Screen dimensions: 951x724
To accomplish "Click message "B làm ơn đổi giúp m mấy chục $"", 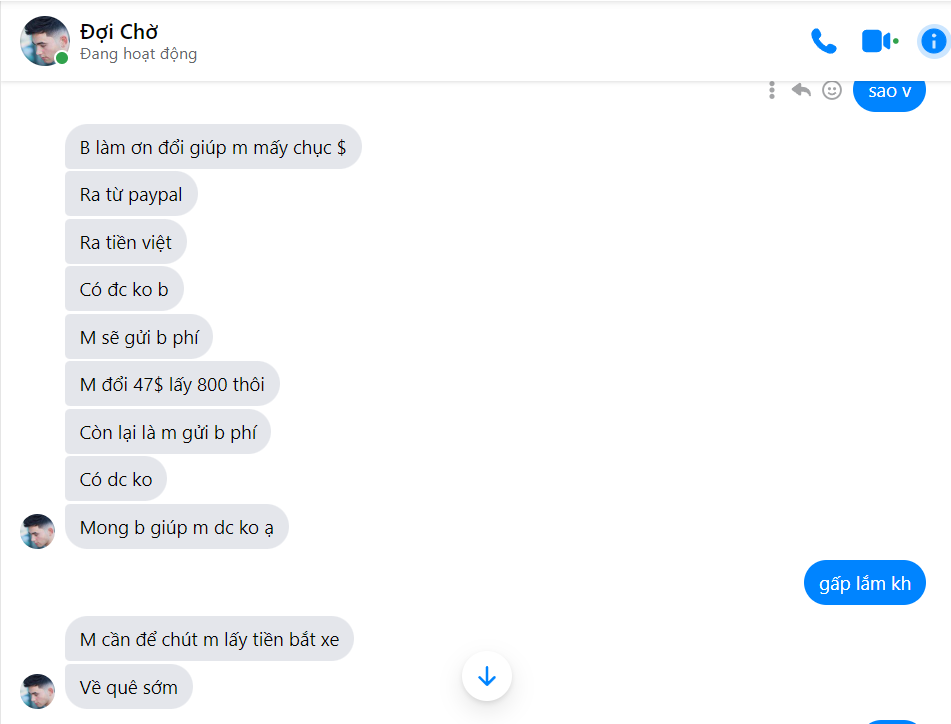I will tap(213, 148).
